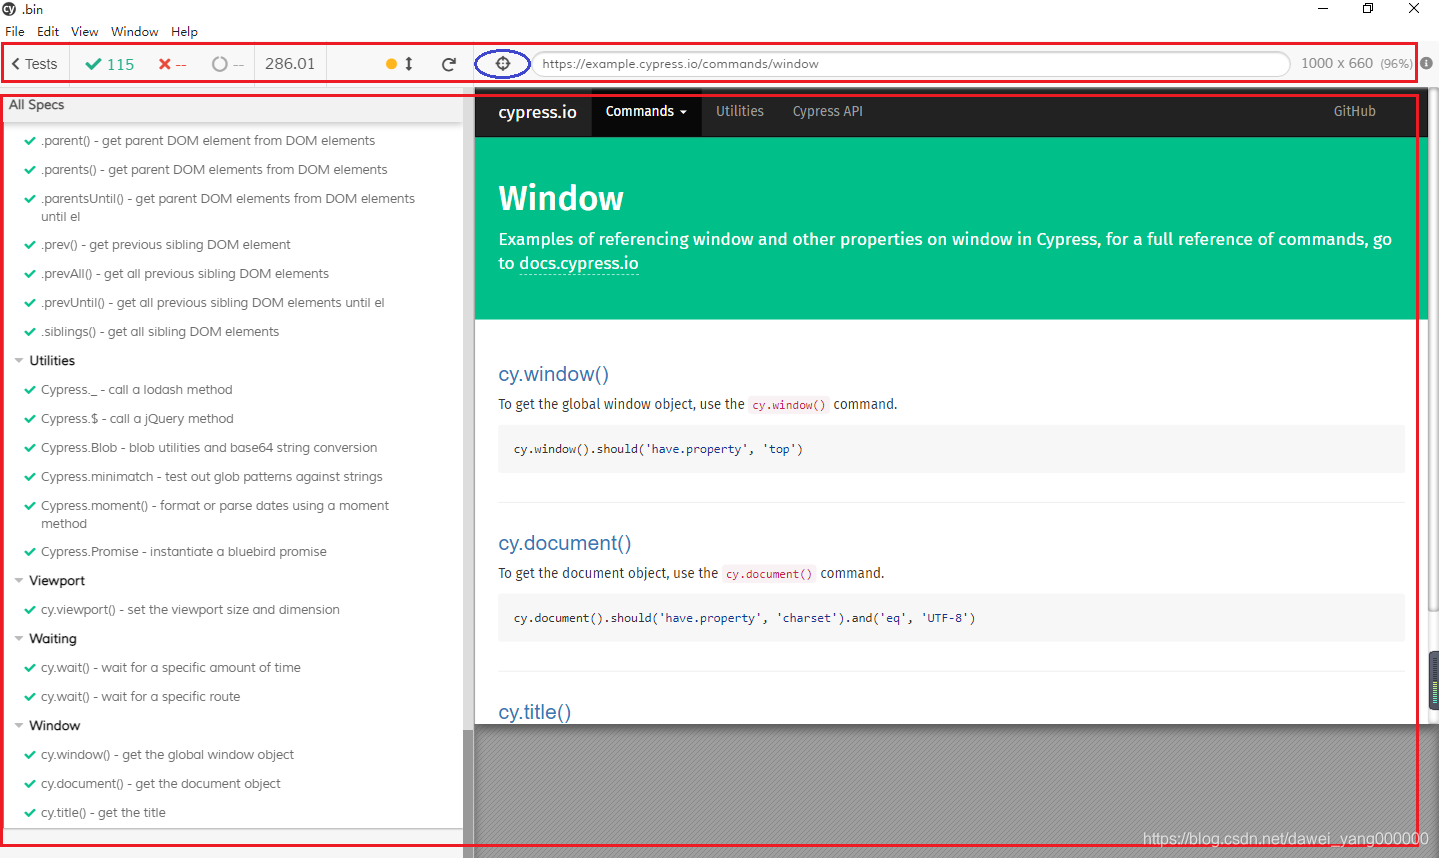The width and height of the screenshot is (1439, 858).
Task: Click the viewport info icon
Action: tap(1427, 63)
